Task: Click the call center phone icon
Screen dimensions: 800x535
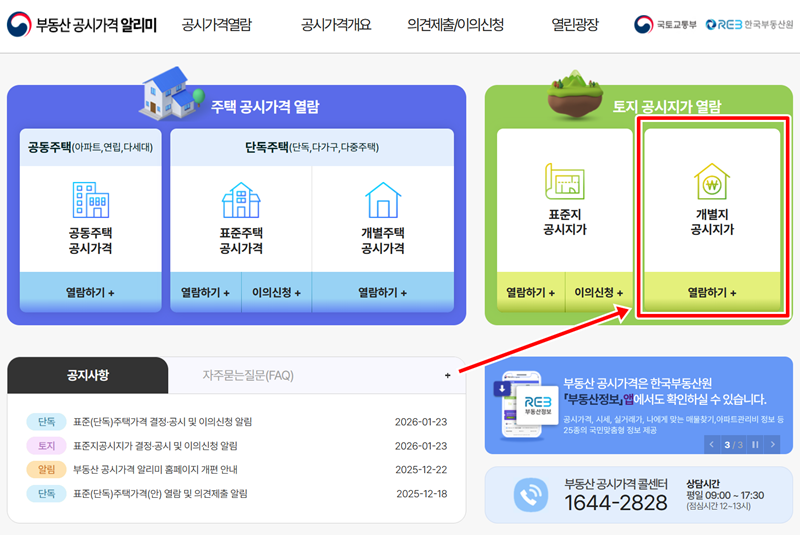Action: 531,494
